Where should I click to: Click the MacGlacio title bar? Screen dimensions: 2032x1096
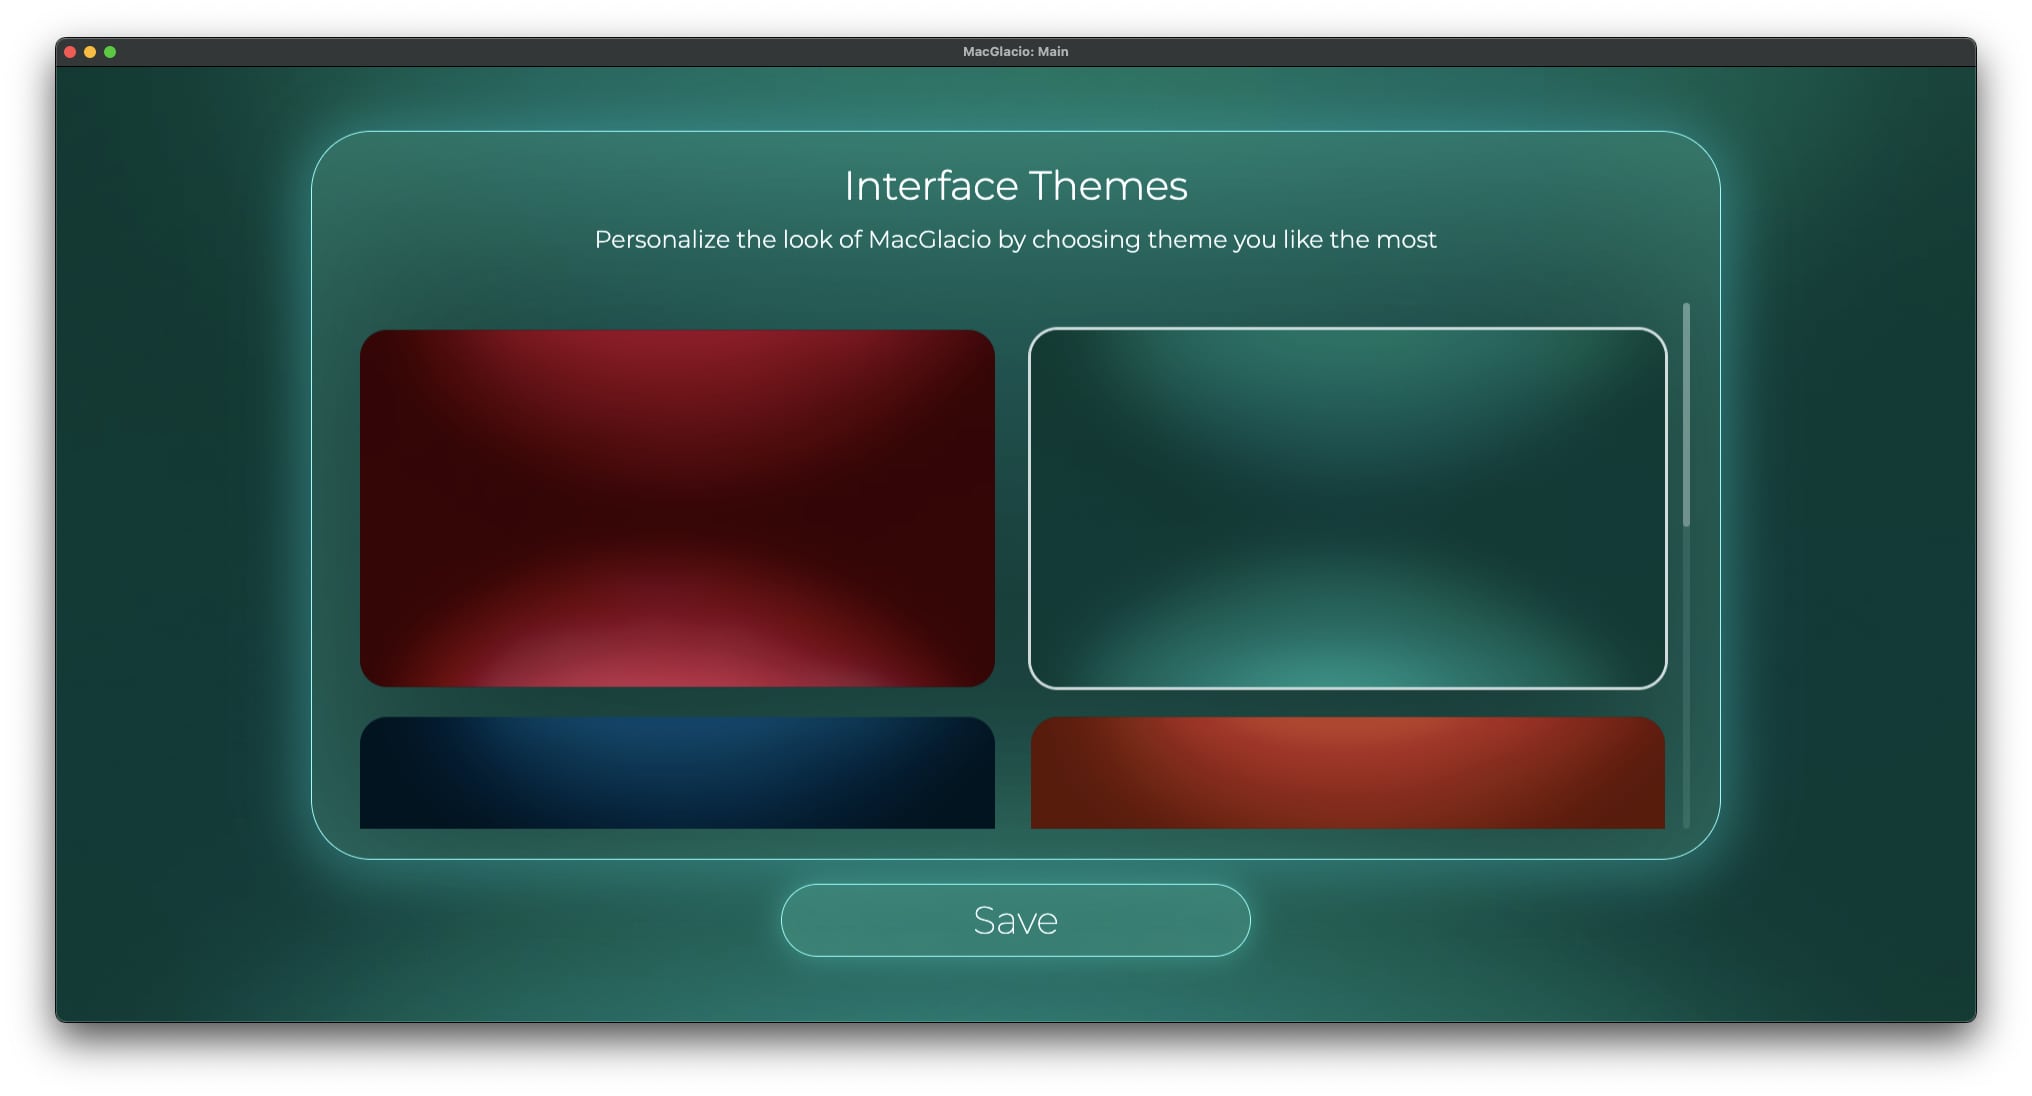coord(1016,50)
